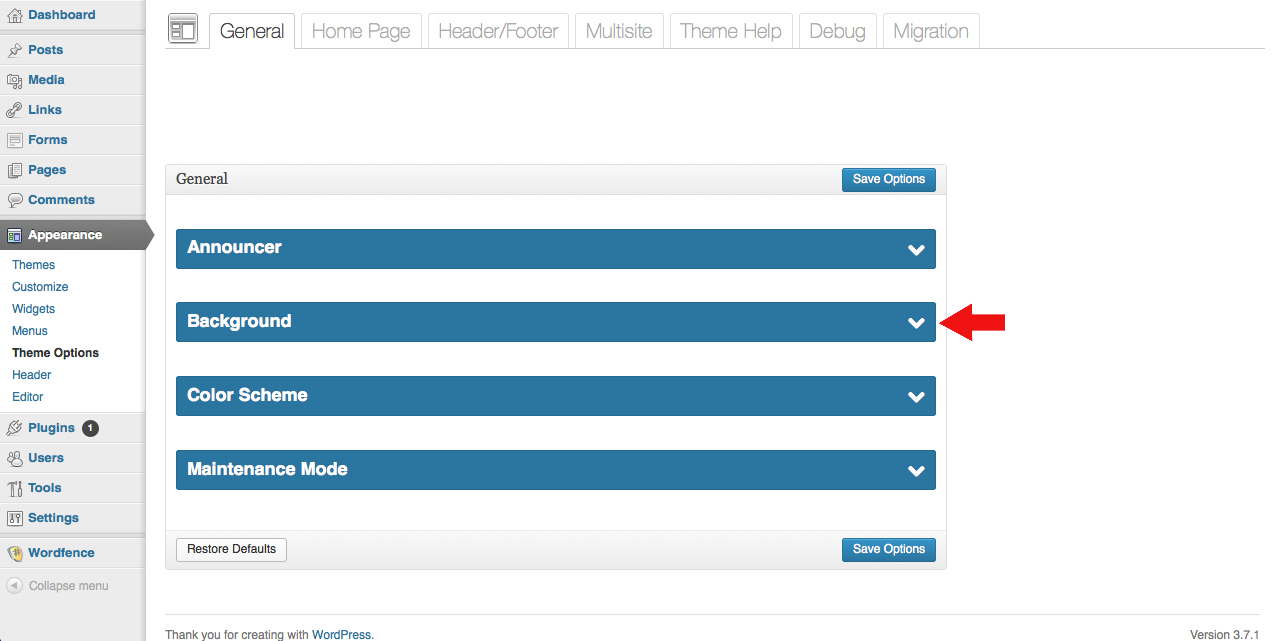The height and width of the screenshot is (641, 1277).
Task: Click the Media icon in sidebar
Action: (14, 80)
